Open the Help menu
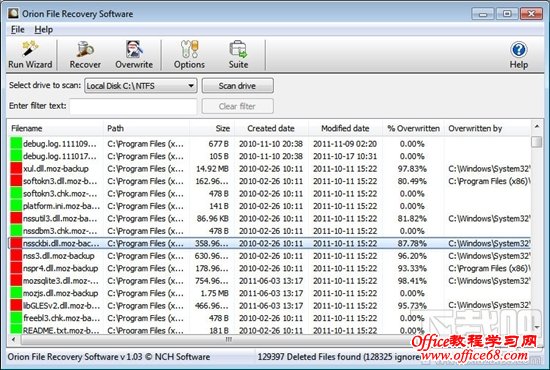The height and width of the screenshot is (370, 550). (x=43, y=29)
